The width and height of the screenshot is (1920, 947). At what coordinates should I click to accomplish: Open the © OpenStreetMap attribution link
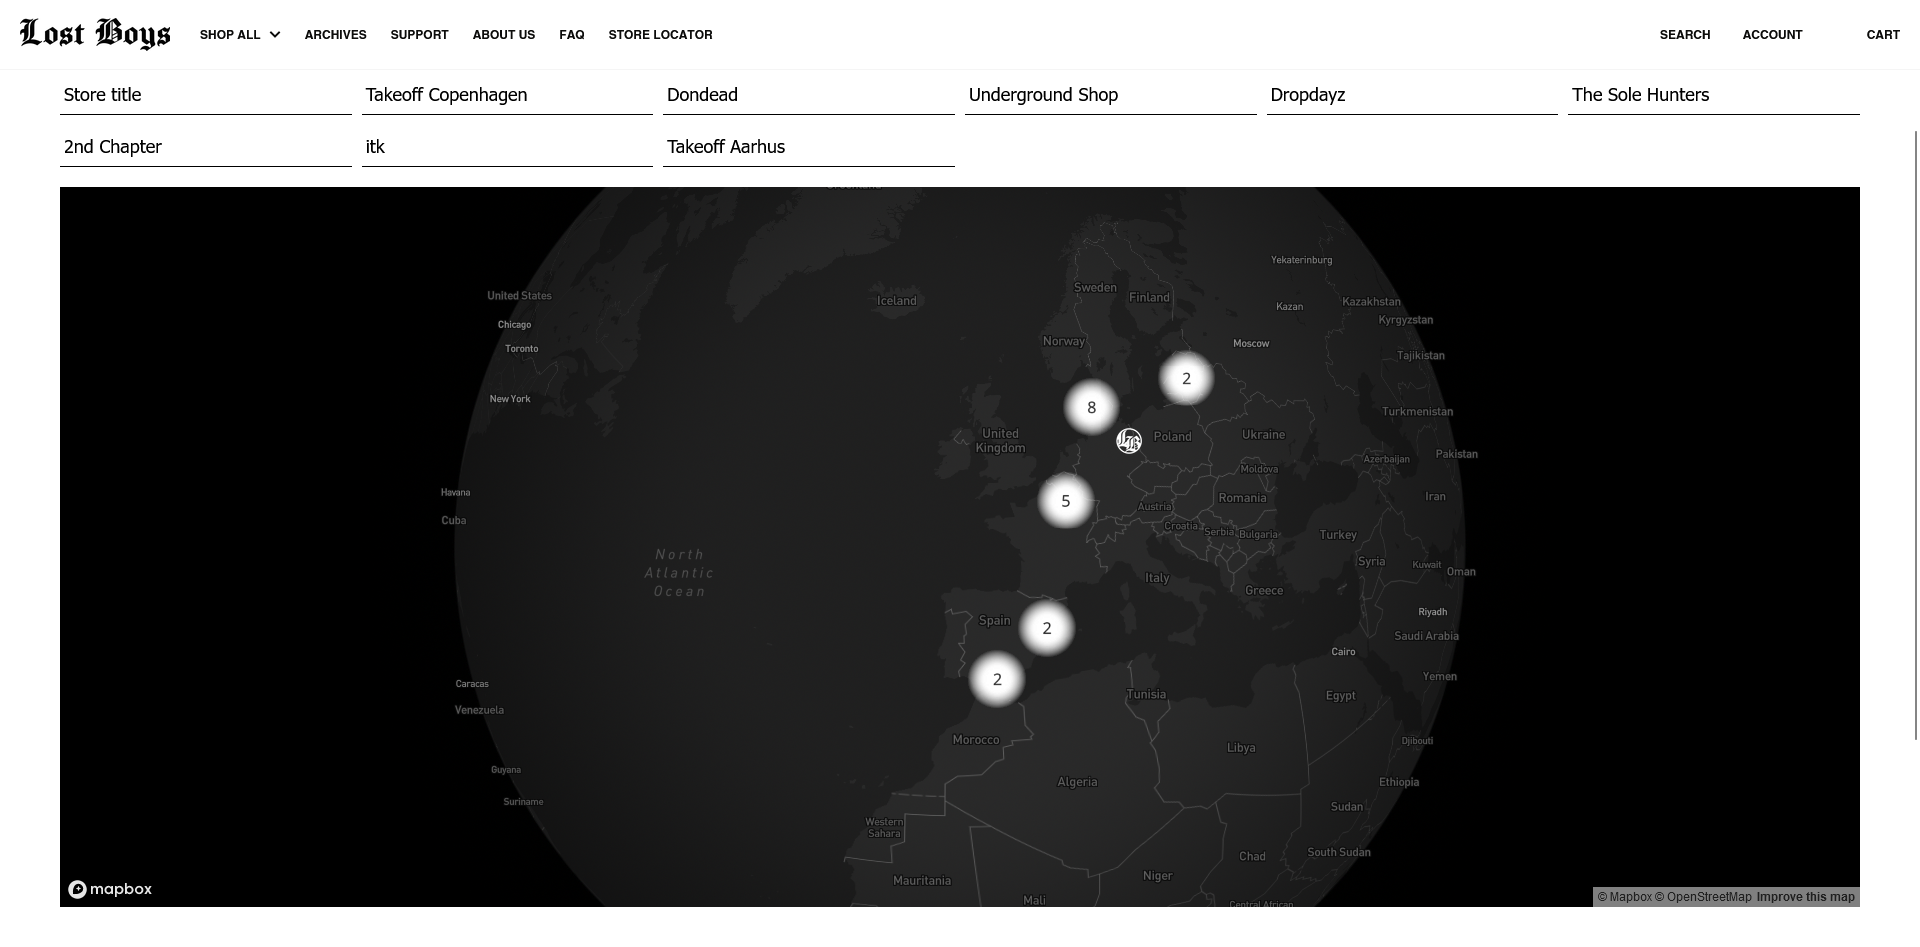(x=1703, y=897)
